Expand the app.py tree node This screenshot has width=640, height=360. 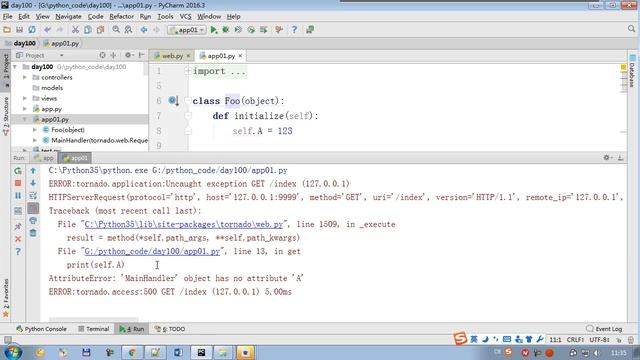25,109
